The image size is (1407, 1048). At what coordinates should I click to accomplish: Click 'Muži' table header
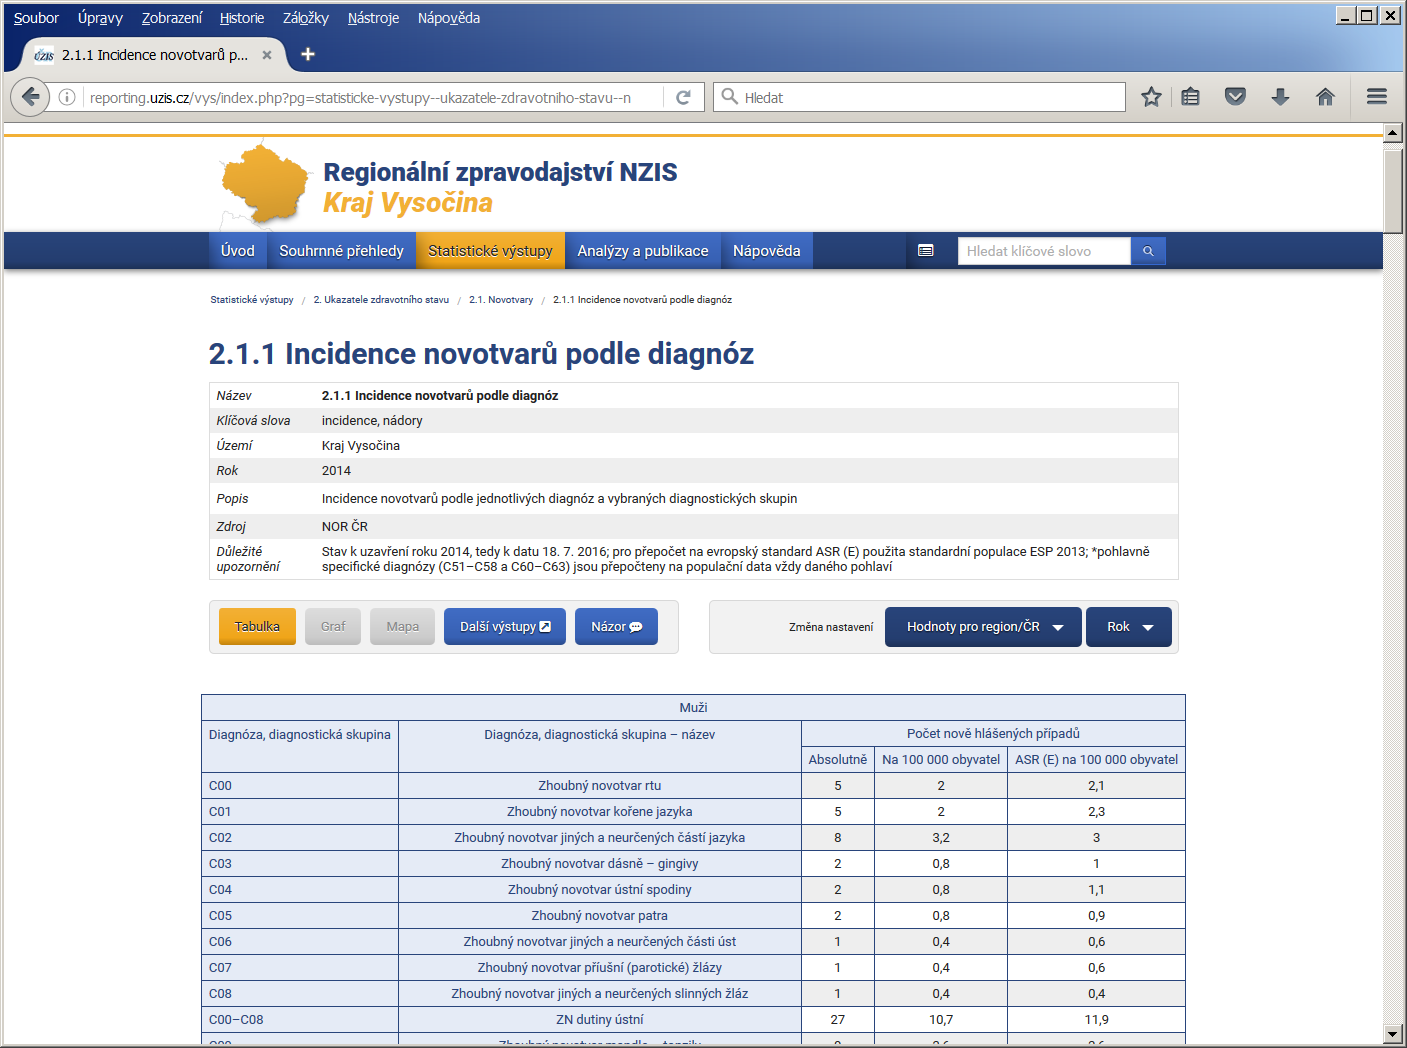pos(693,708)
